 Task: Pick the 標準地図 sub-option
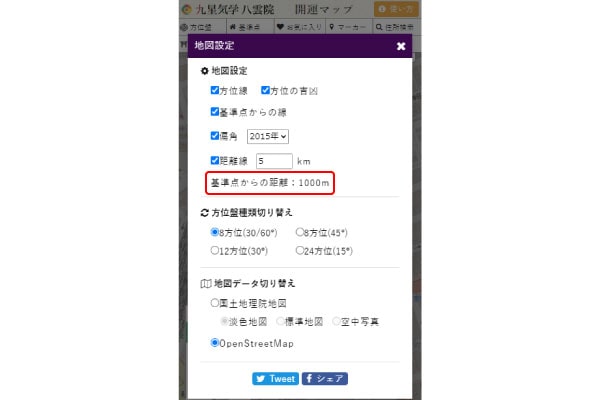[280, 321]
